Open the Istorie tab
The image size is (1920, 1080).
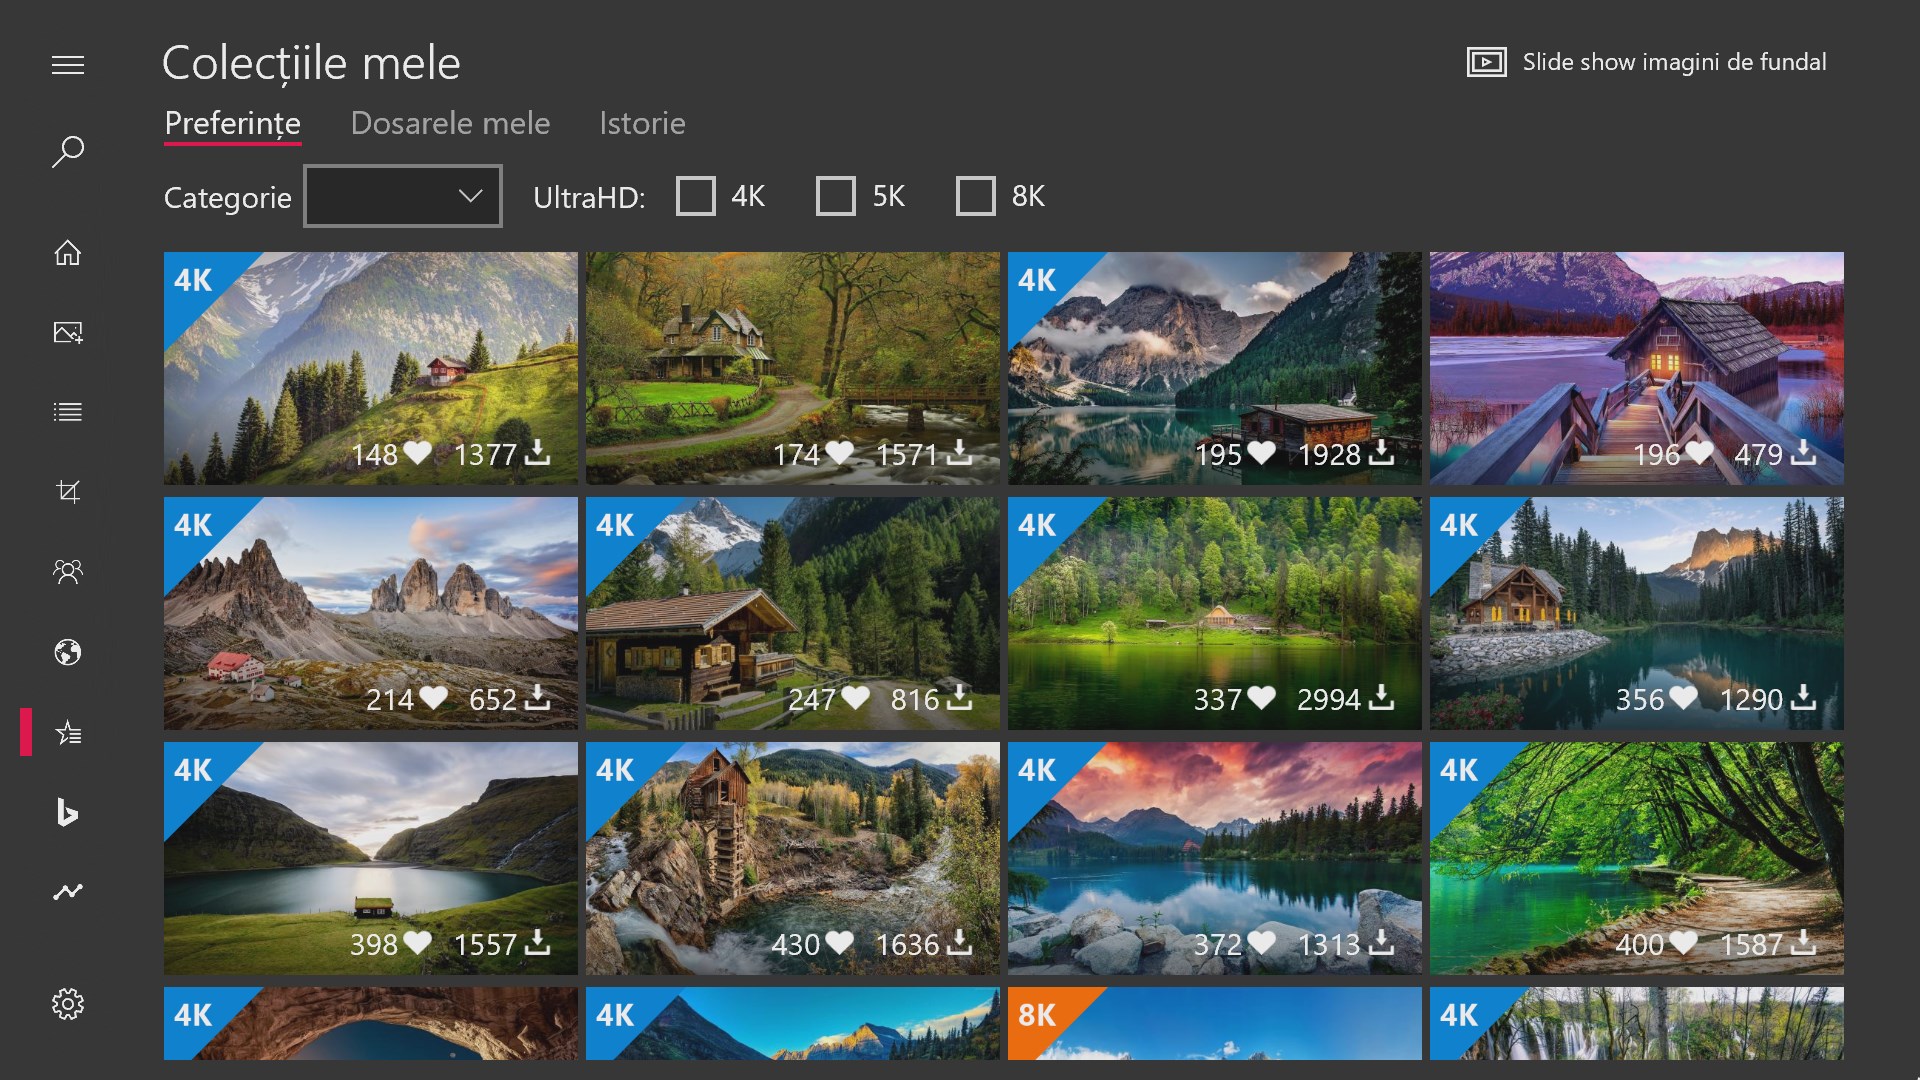click(x=642, y=124)
